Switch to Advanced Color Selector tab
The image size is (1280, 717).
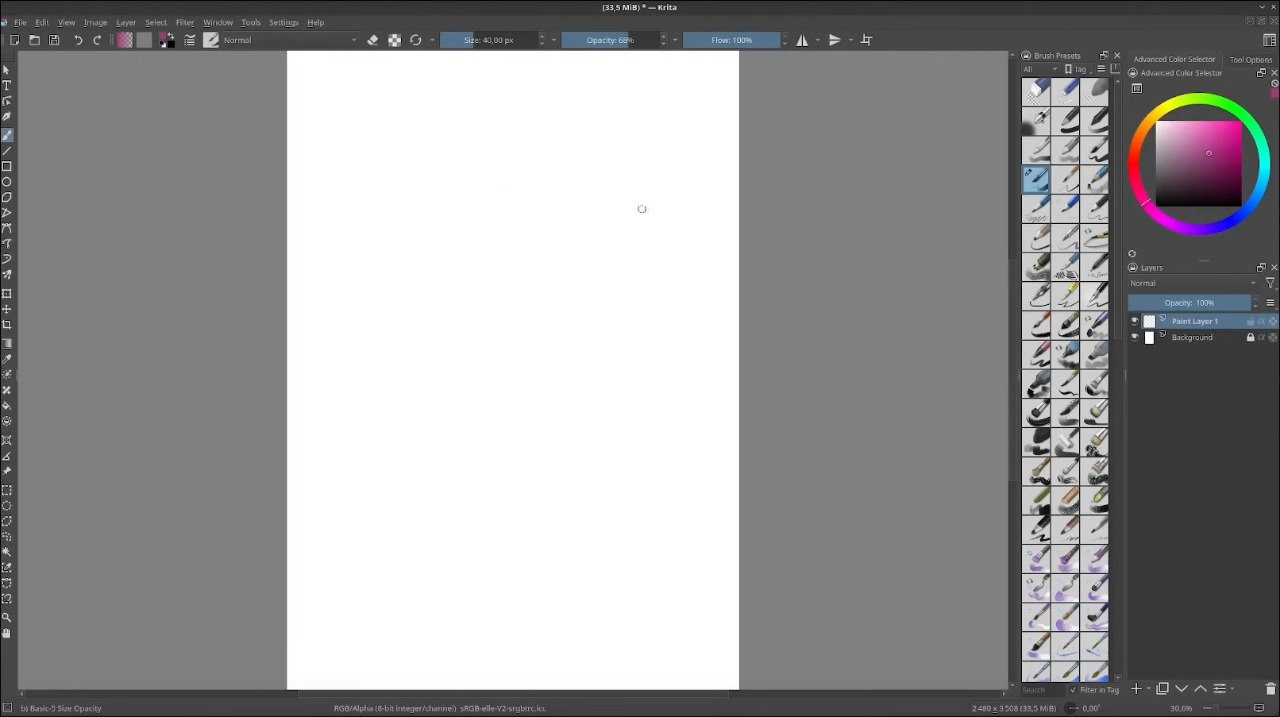(x=1175, y=59)
